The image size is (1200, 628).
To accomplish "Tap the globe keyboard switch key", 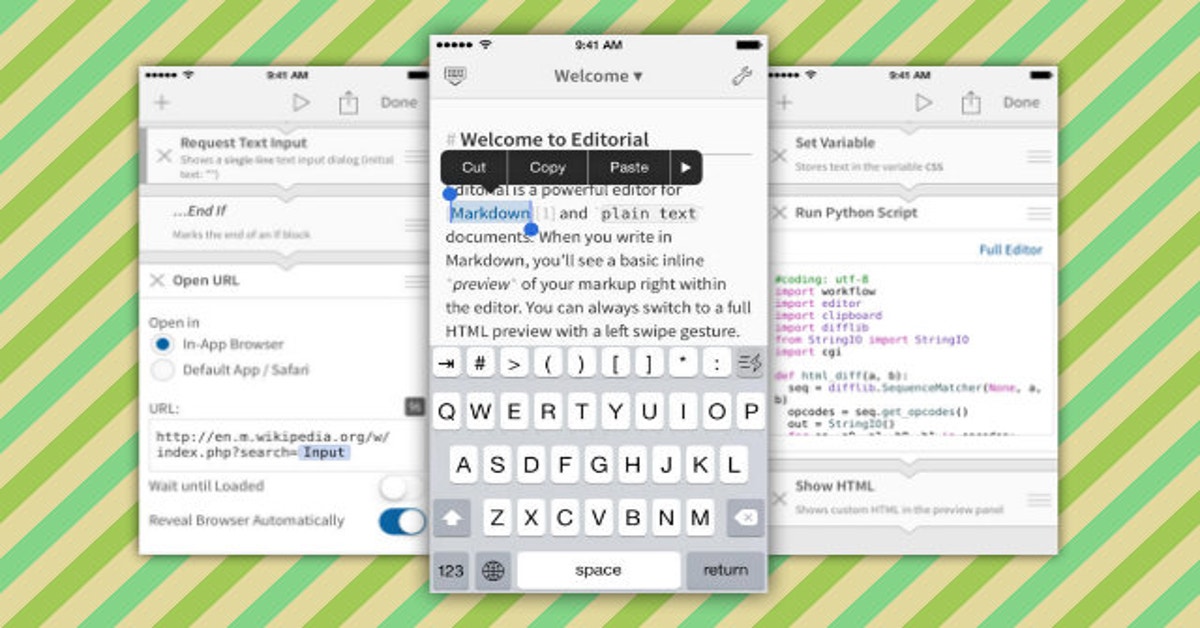I will (493, 571).
